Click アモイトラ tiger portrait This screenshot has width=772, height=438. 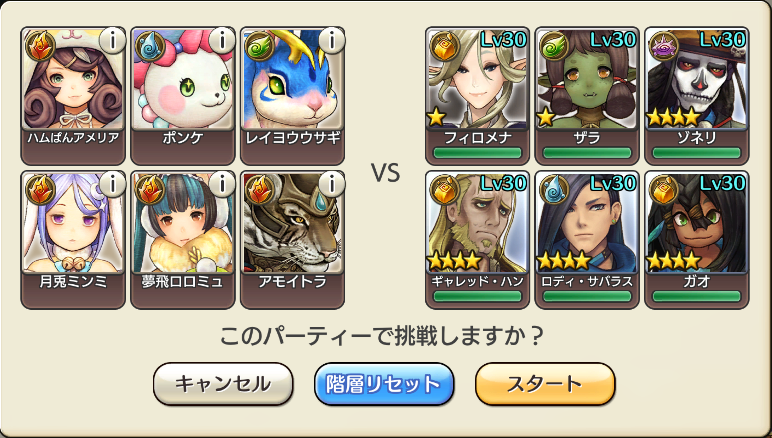[x=292, y=222]
